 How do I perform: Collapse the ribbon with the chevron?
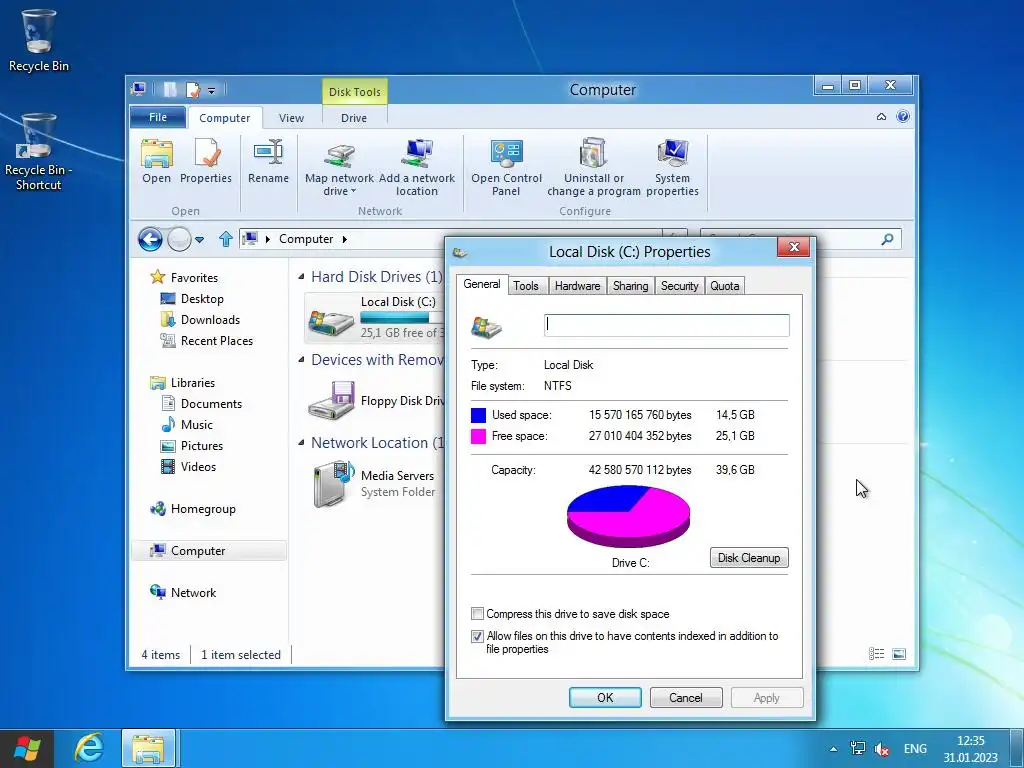881,117
